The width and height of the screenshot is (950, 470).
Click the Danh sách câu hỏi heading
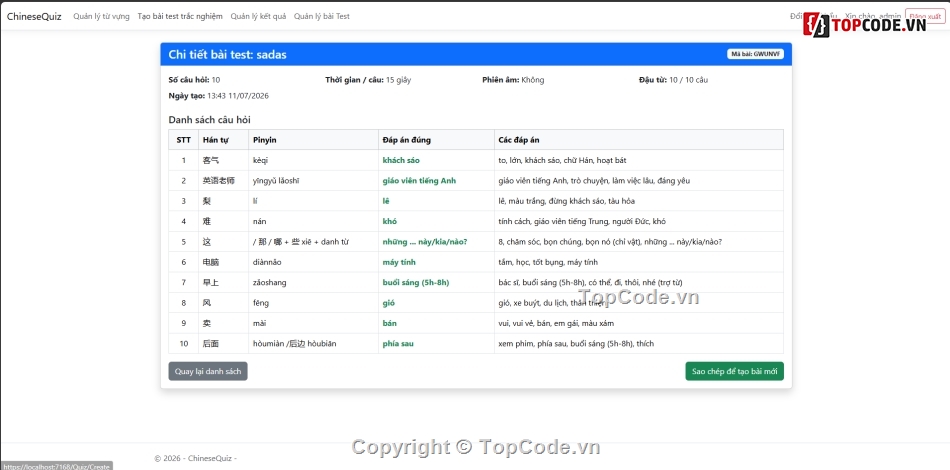(x=210, y=120)
